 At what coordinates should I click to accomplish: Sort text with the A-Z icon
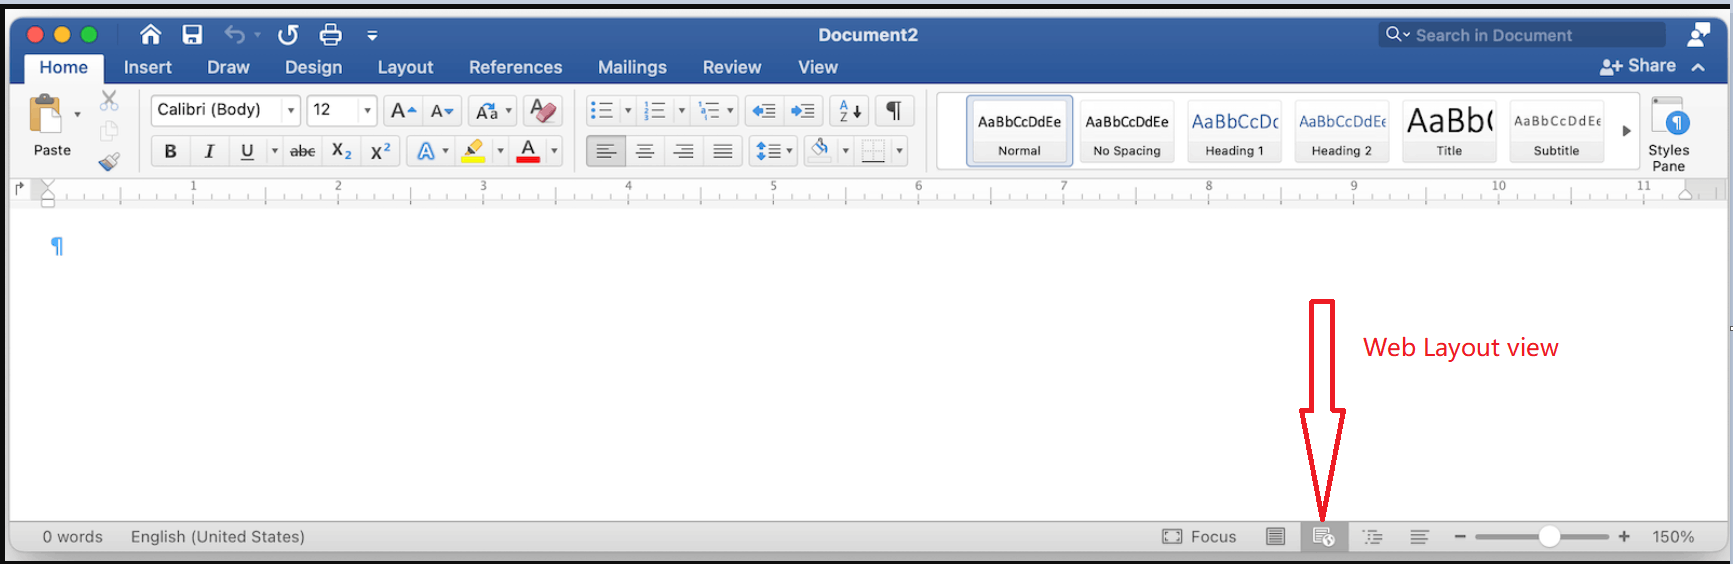[x=849, y=110]
